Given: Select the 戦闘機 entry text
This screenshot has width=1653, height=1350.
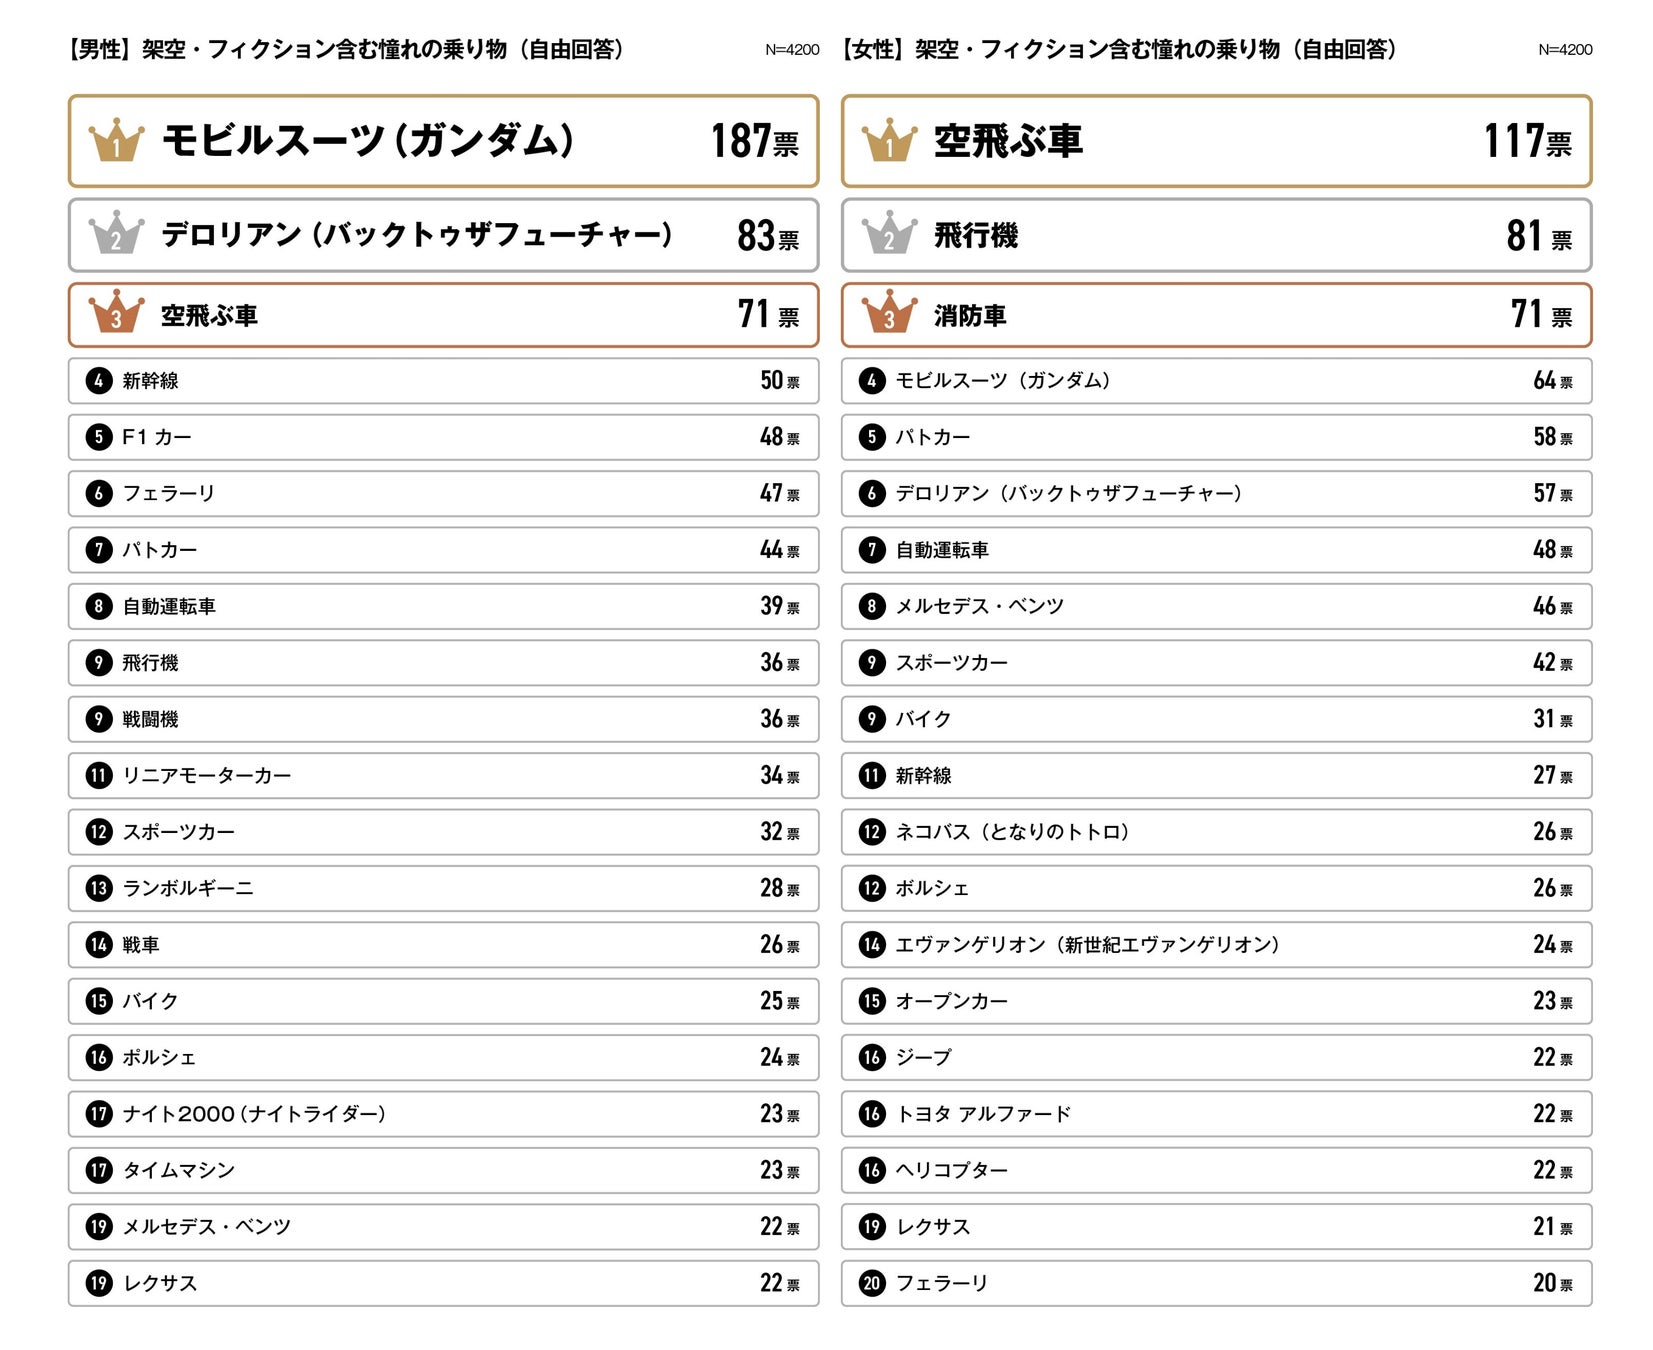Looking at the screenshot, I should [x=150, y=719].
